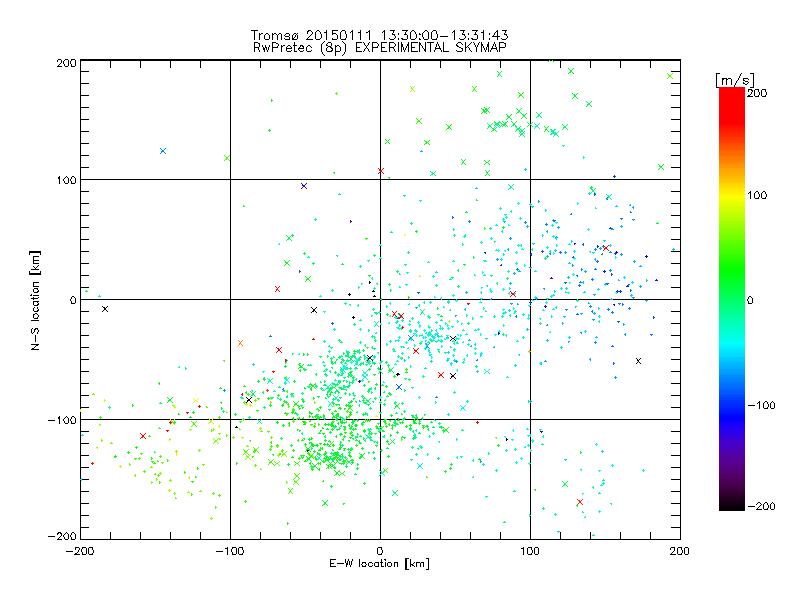
Task: Click the dark-blue cross near x=-51, y=95
Action: pyautogui.click(x=304, y=186)
